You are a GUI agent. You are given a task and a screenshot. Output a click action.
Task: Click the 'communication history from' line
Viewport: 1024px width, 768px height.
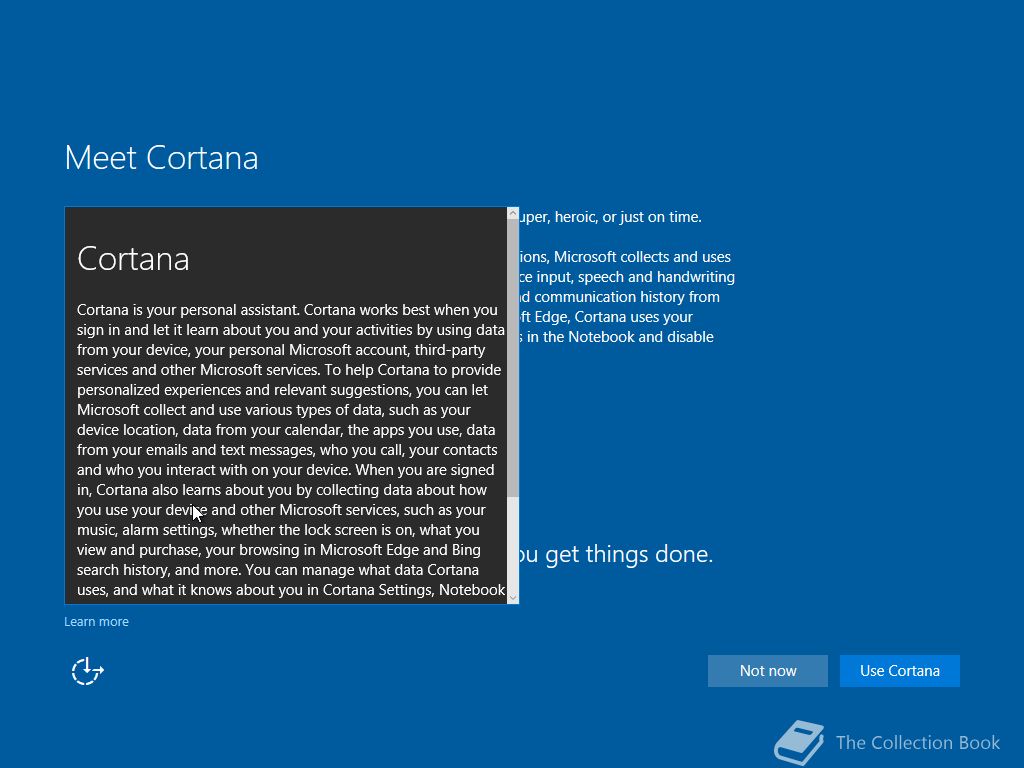[627, 296]
